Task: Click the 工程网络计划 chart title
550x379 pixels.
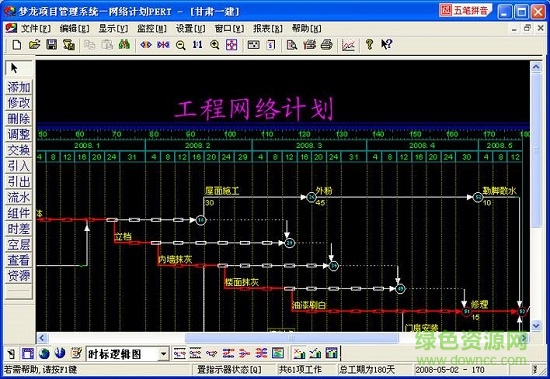Action: point(254,109)
